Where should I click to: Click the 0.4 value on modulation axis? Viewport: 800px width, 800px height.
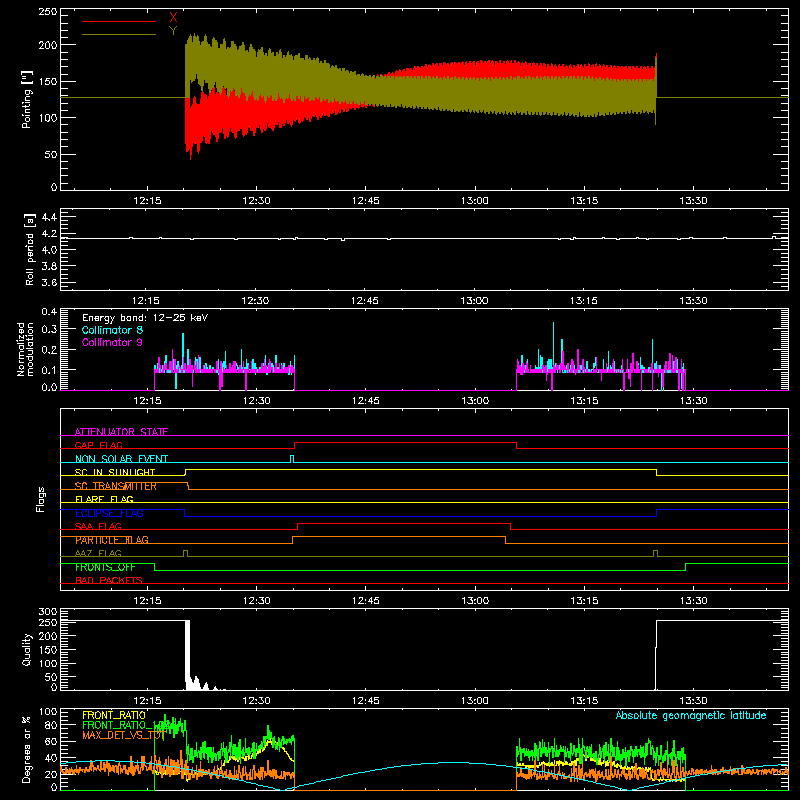pos(49,312)
